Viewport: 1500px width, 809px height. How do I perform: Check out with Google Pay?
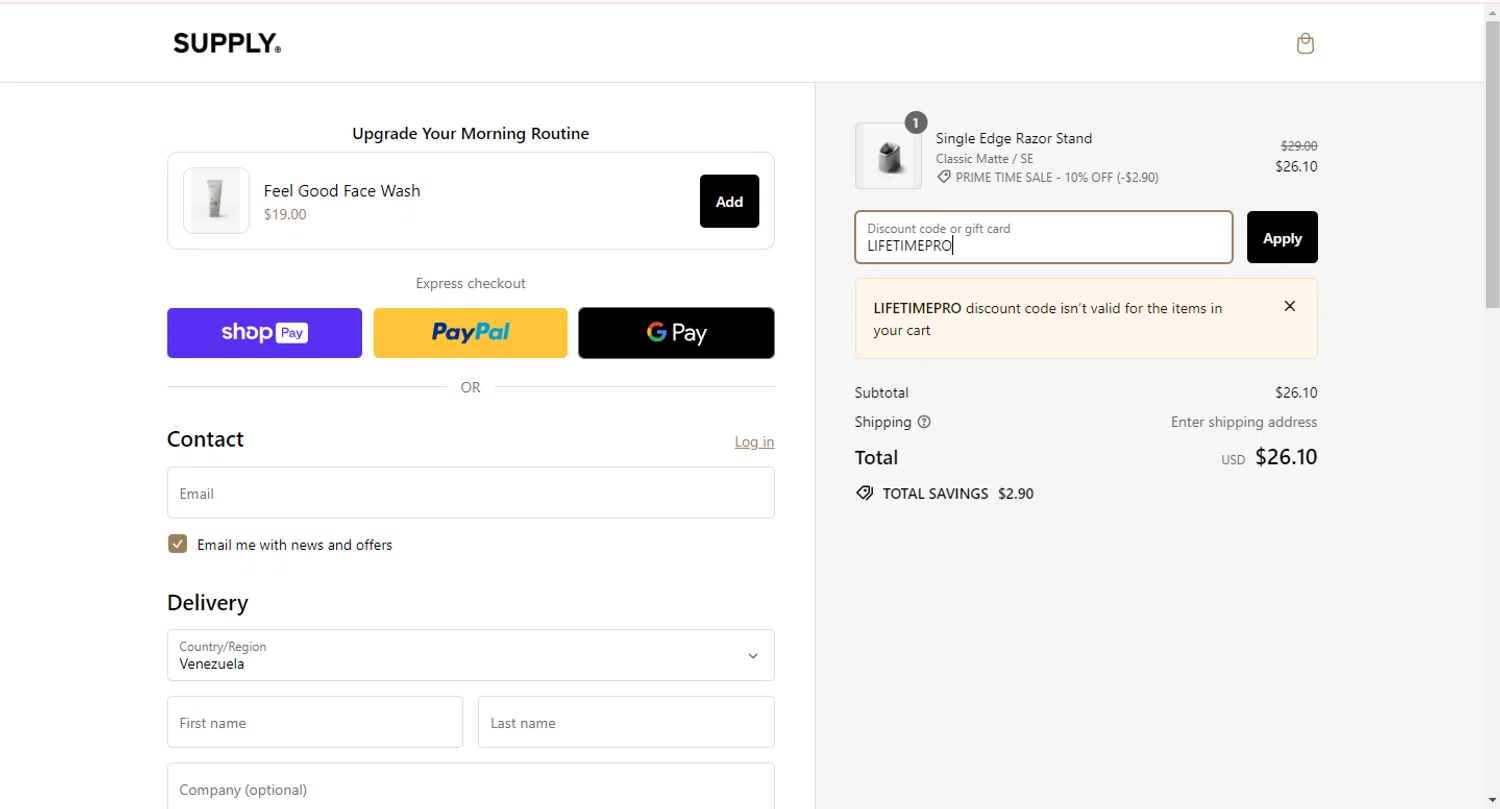[x=676, y=333]
